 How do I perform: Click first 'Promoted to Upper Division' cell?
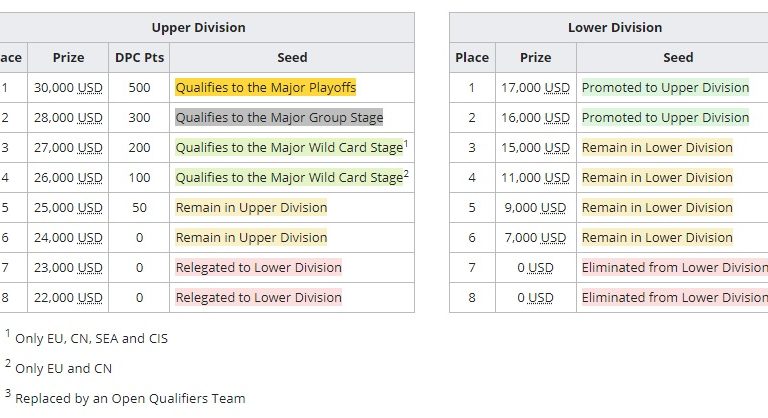[x=665, y=88]
